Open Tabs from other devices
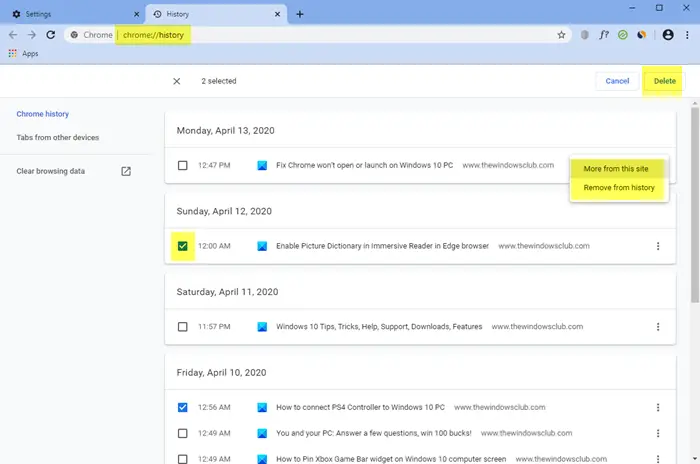 point(58,138)
